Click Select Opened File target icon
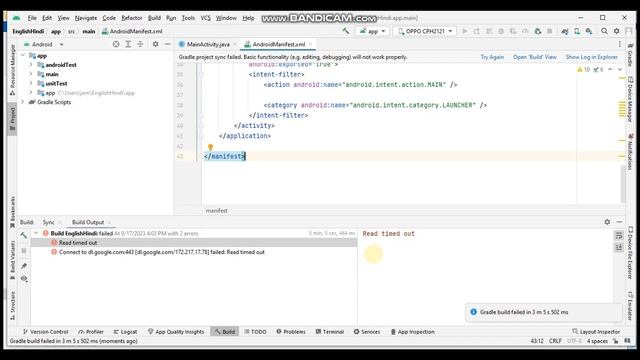Image resolution: width=640 pixels, height=360 pixels. 116,44
